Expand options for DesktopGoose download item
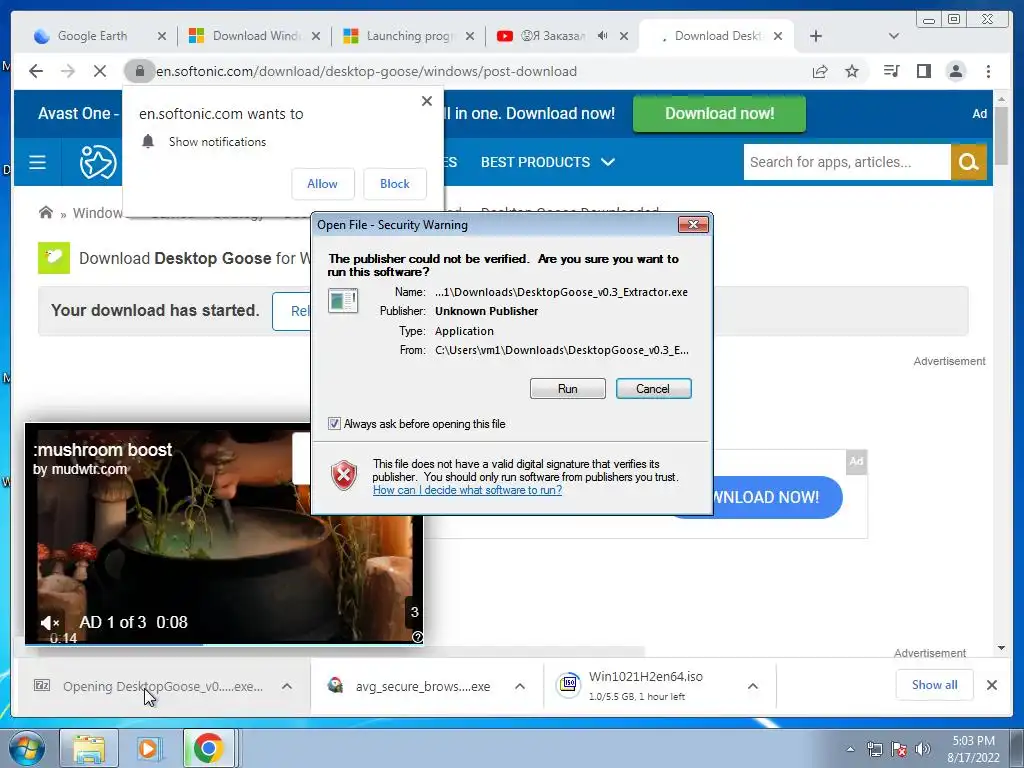The image size is (1024, 768). pyautogui.click(x=287, y=686)
